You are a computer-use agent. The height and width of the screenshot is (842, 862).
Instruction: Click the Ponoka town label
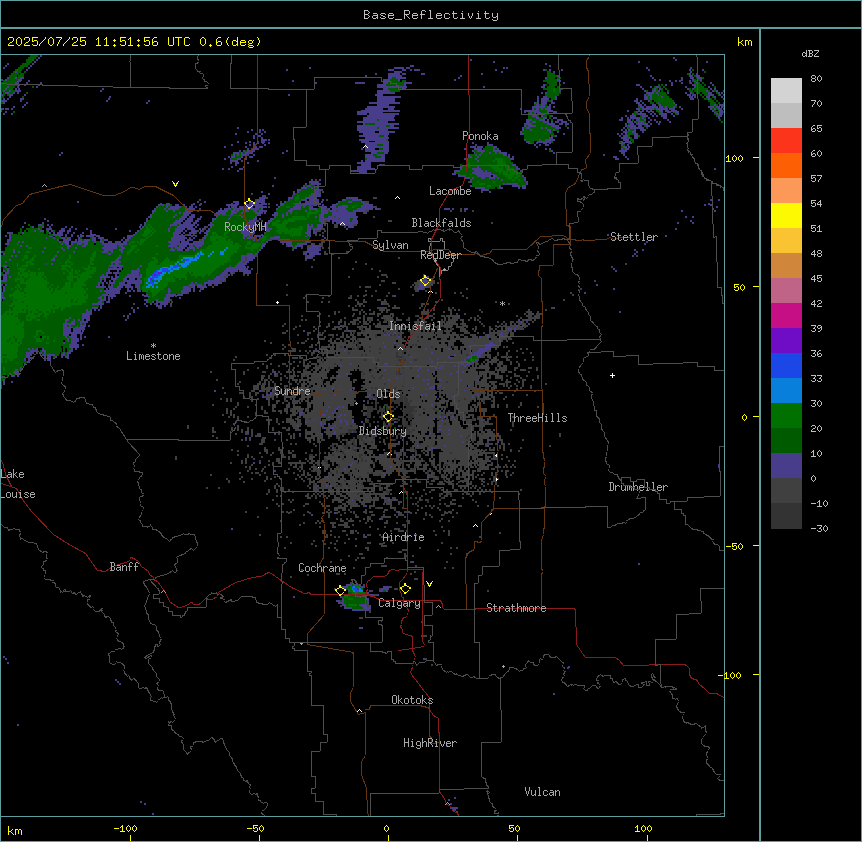click(x=480, y=136)
